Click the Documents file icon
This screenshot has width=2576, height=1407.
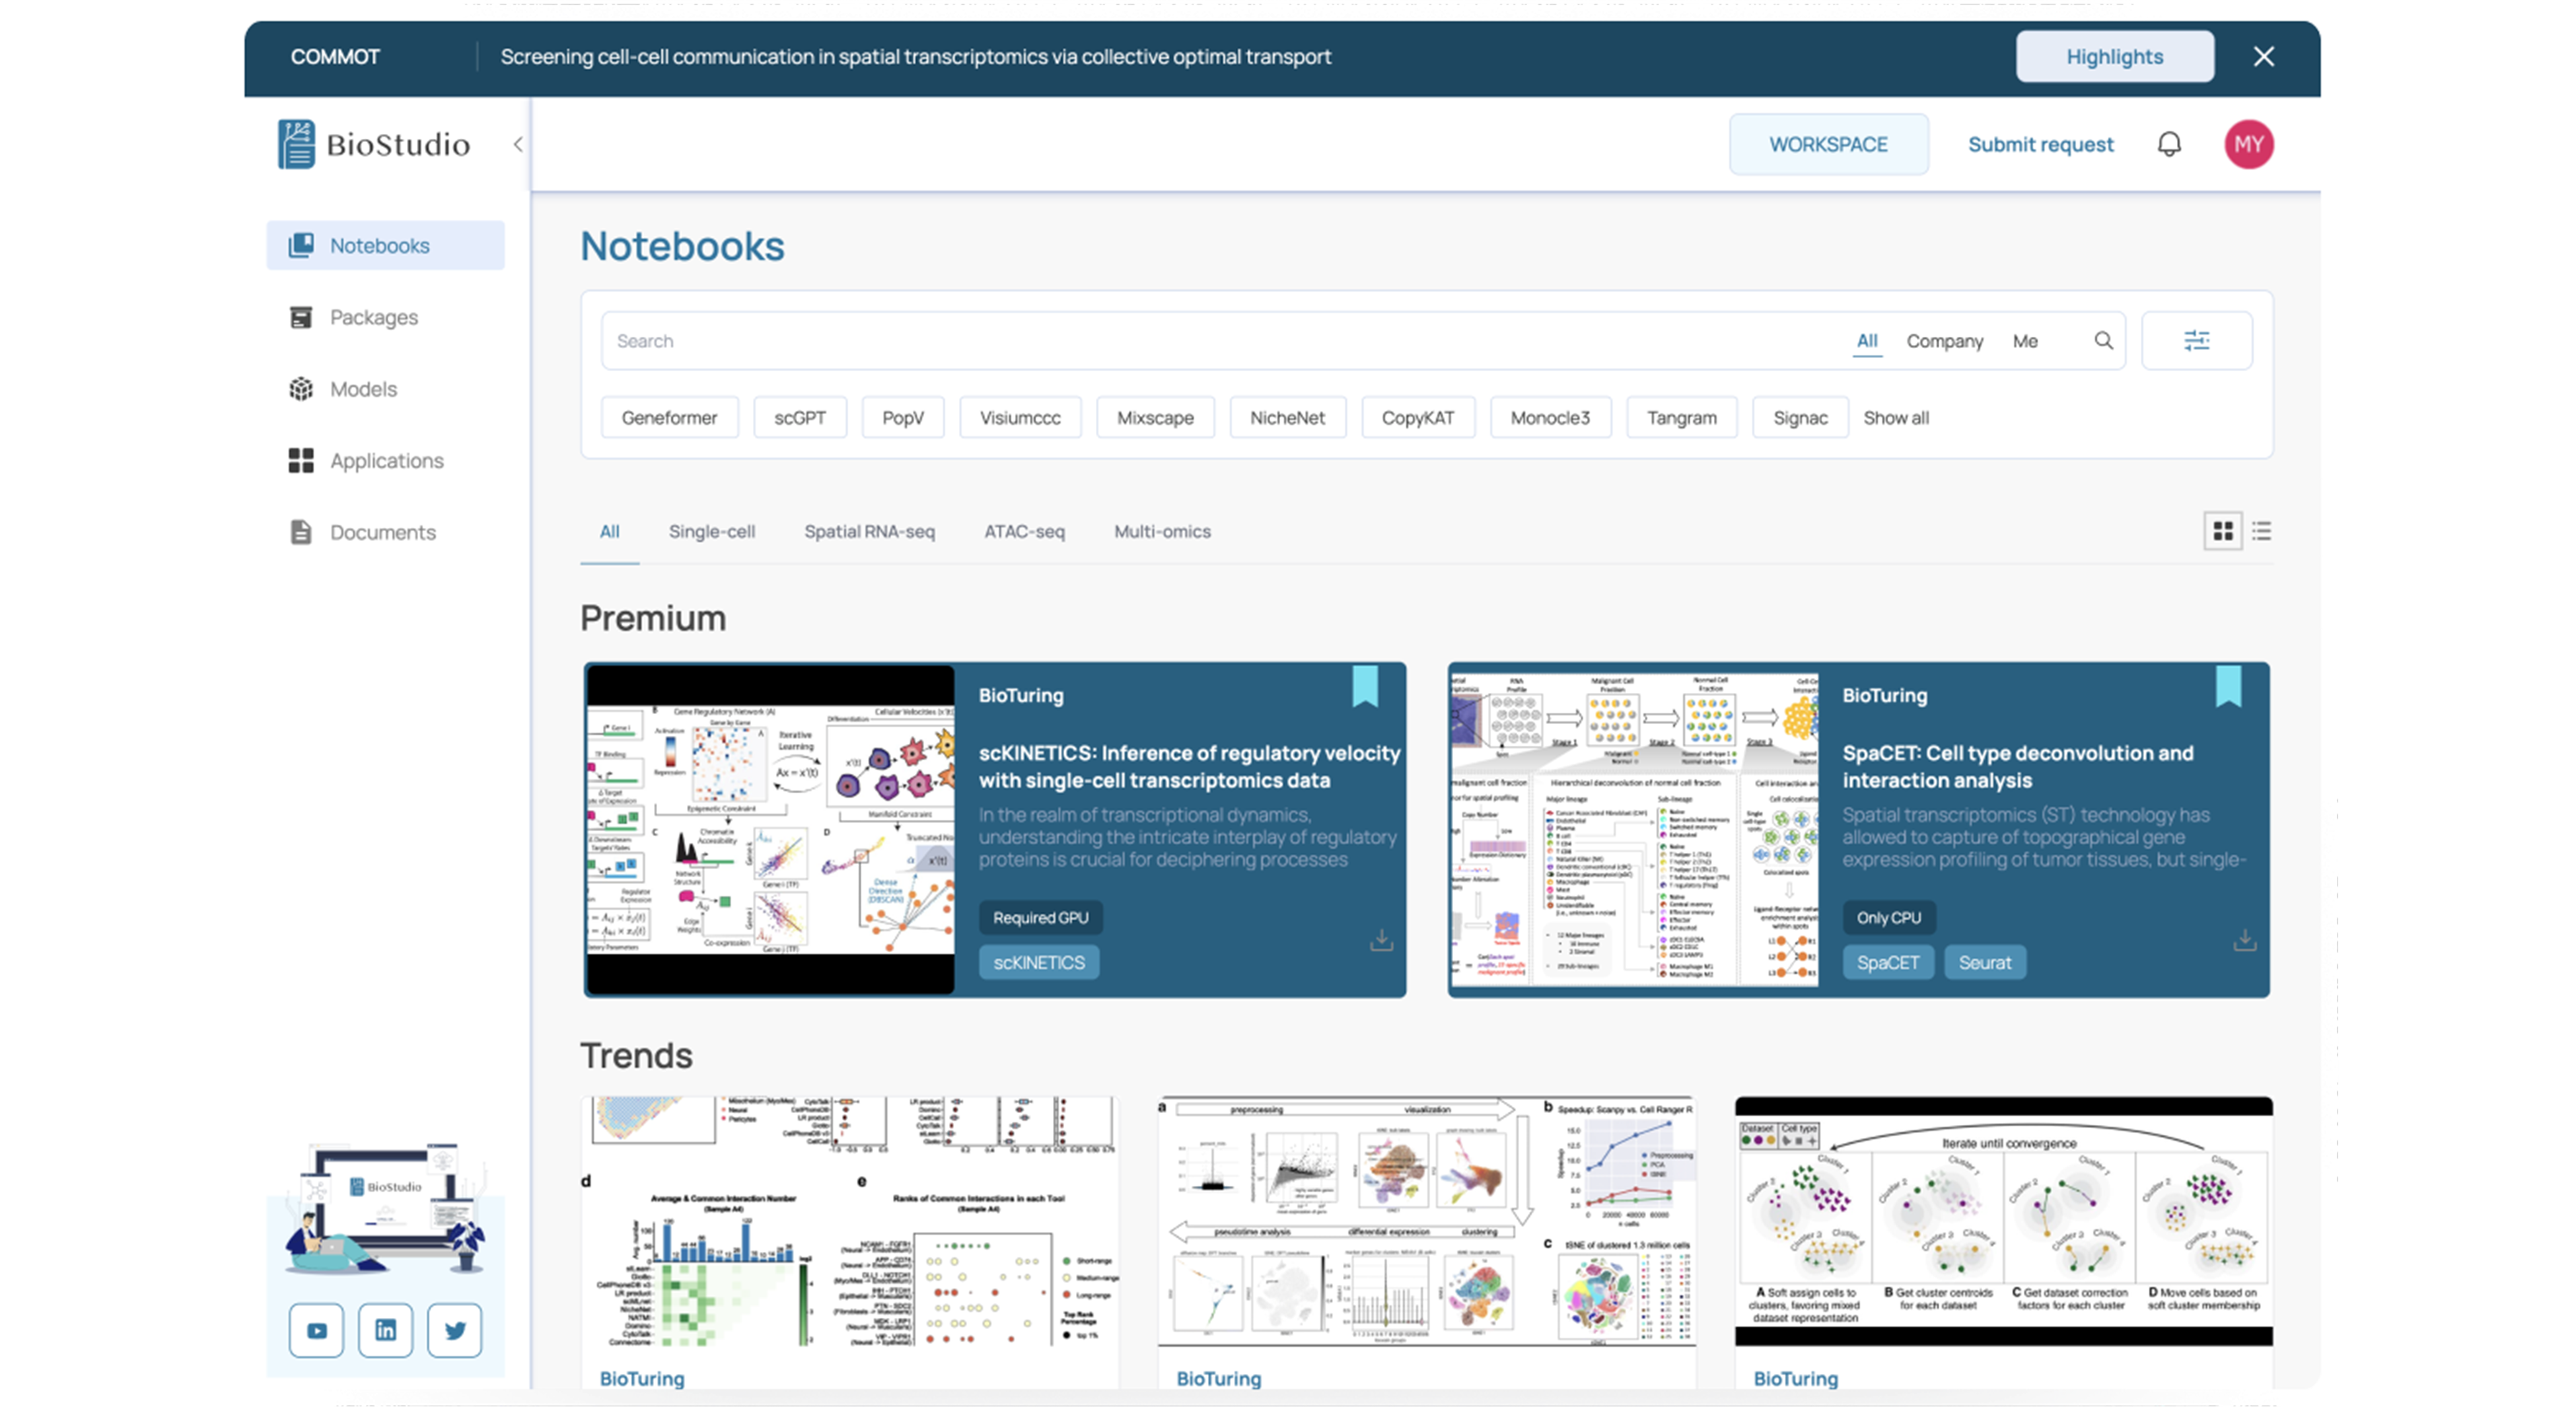click(x=301, y=532)
